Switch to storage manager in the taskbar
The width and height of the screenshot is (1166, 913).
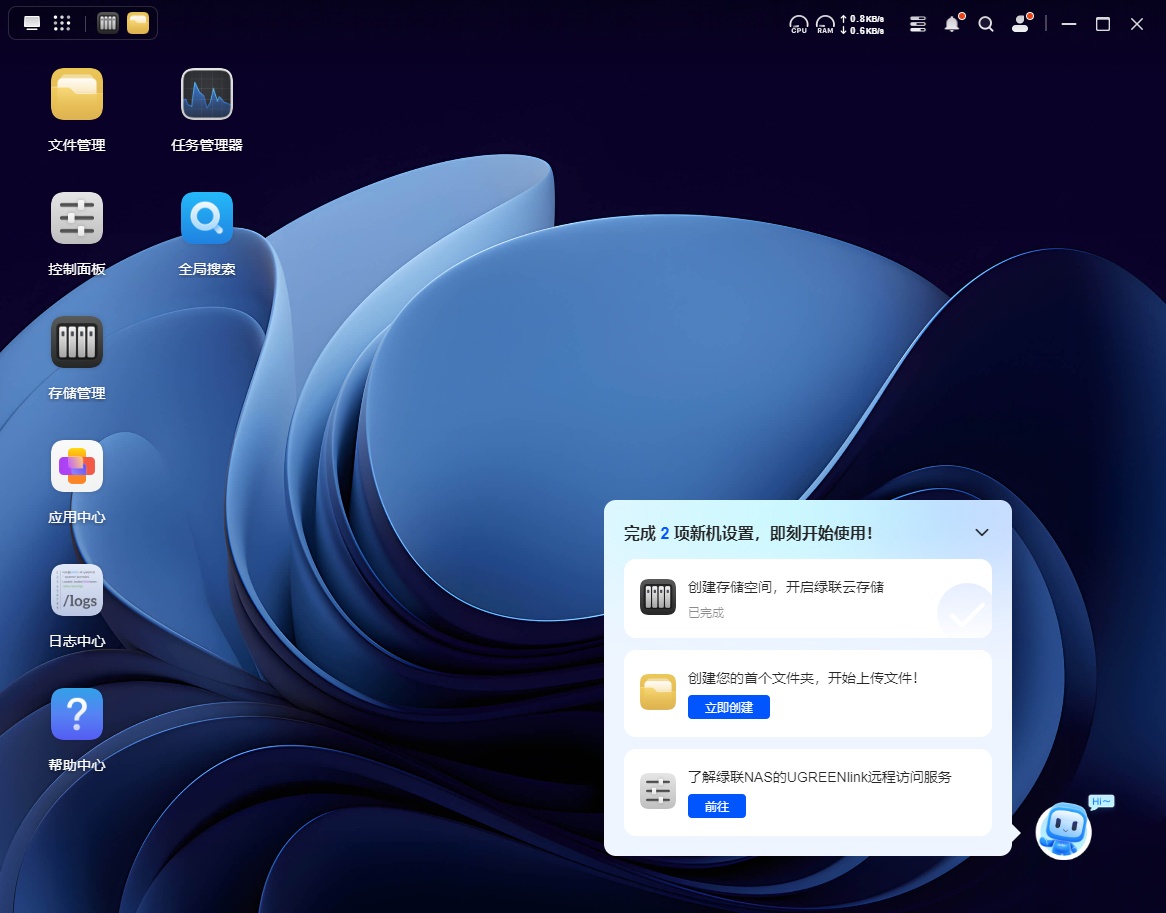pyautogui.click(x=108, y=23)
